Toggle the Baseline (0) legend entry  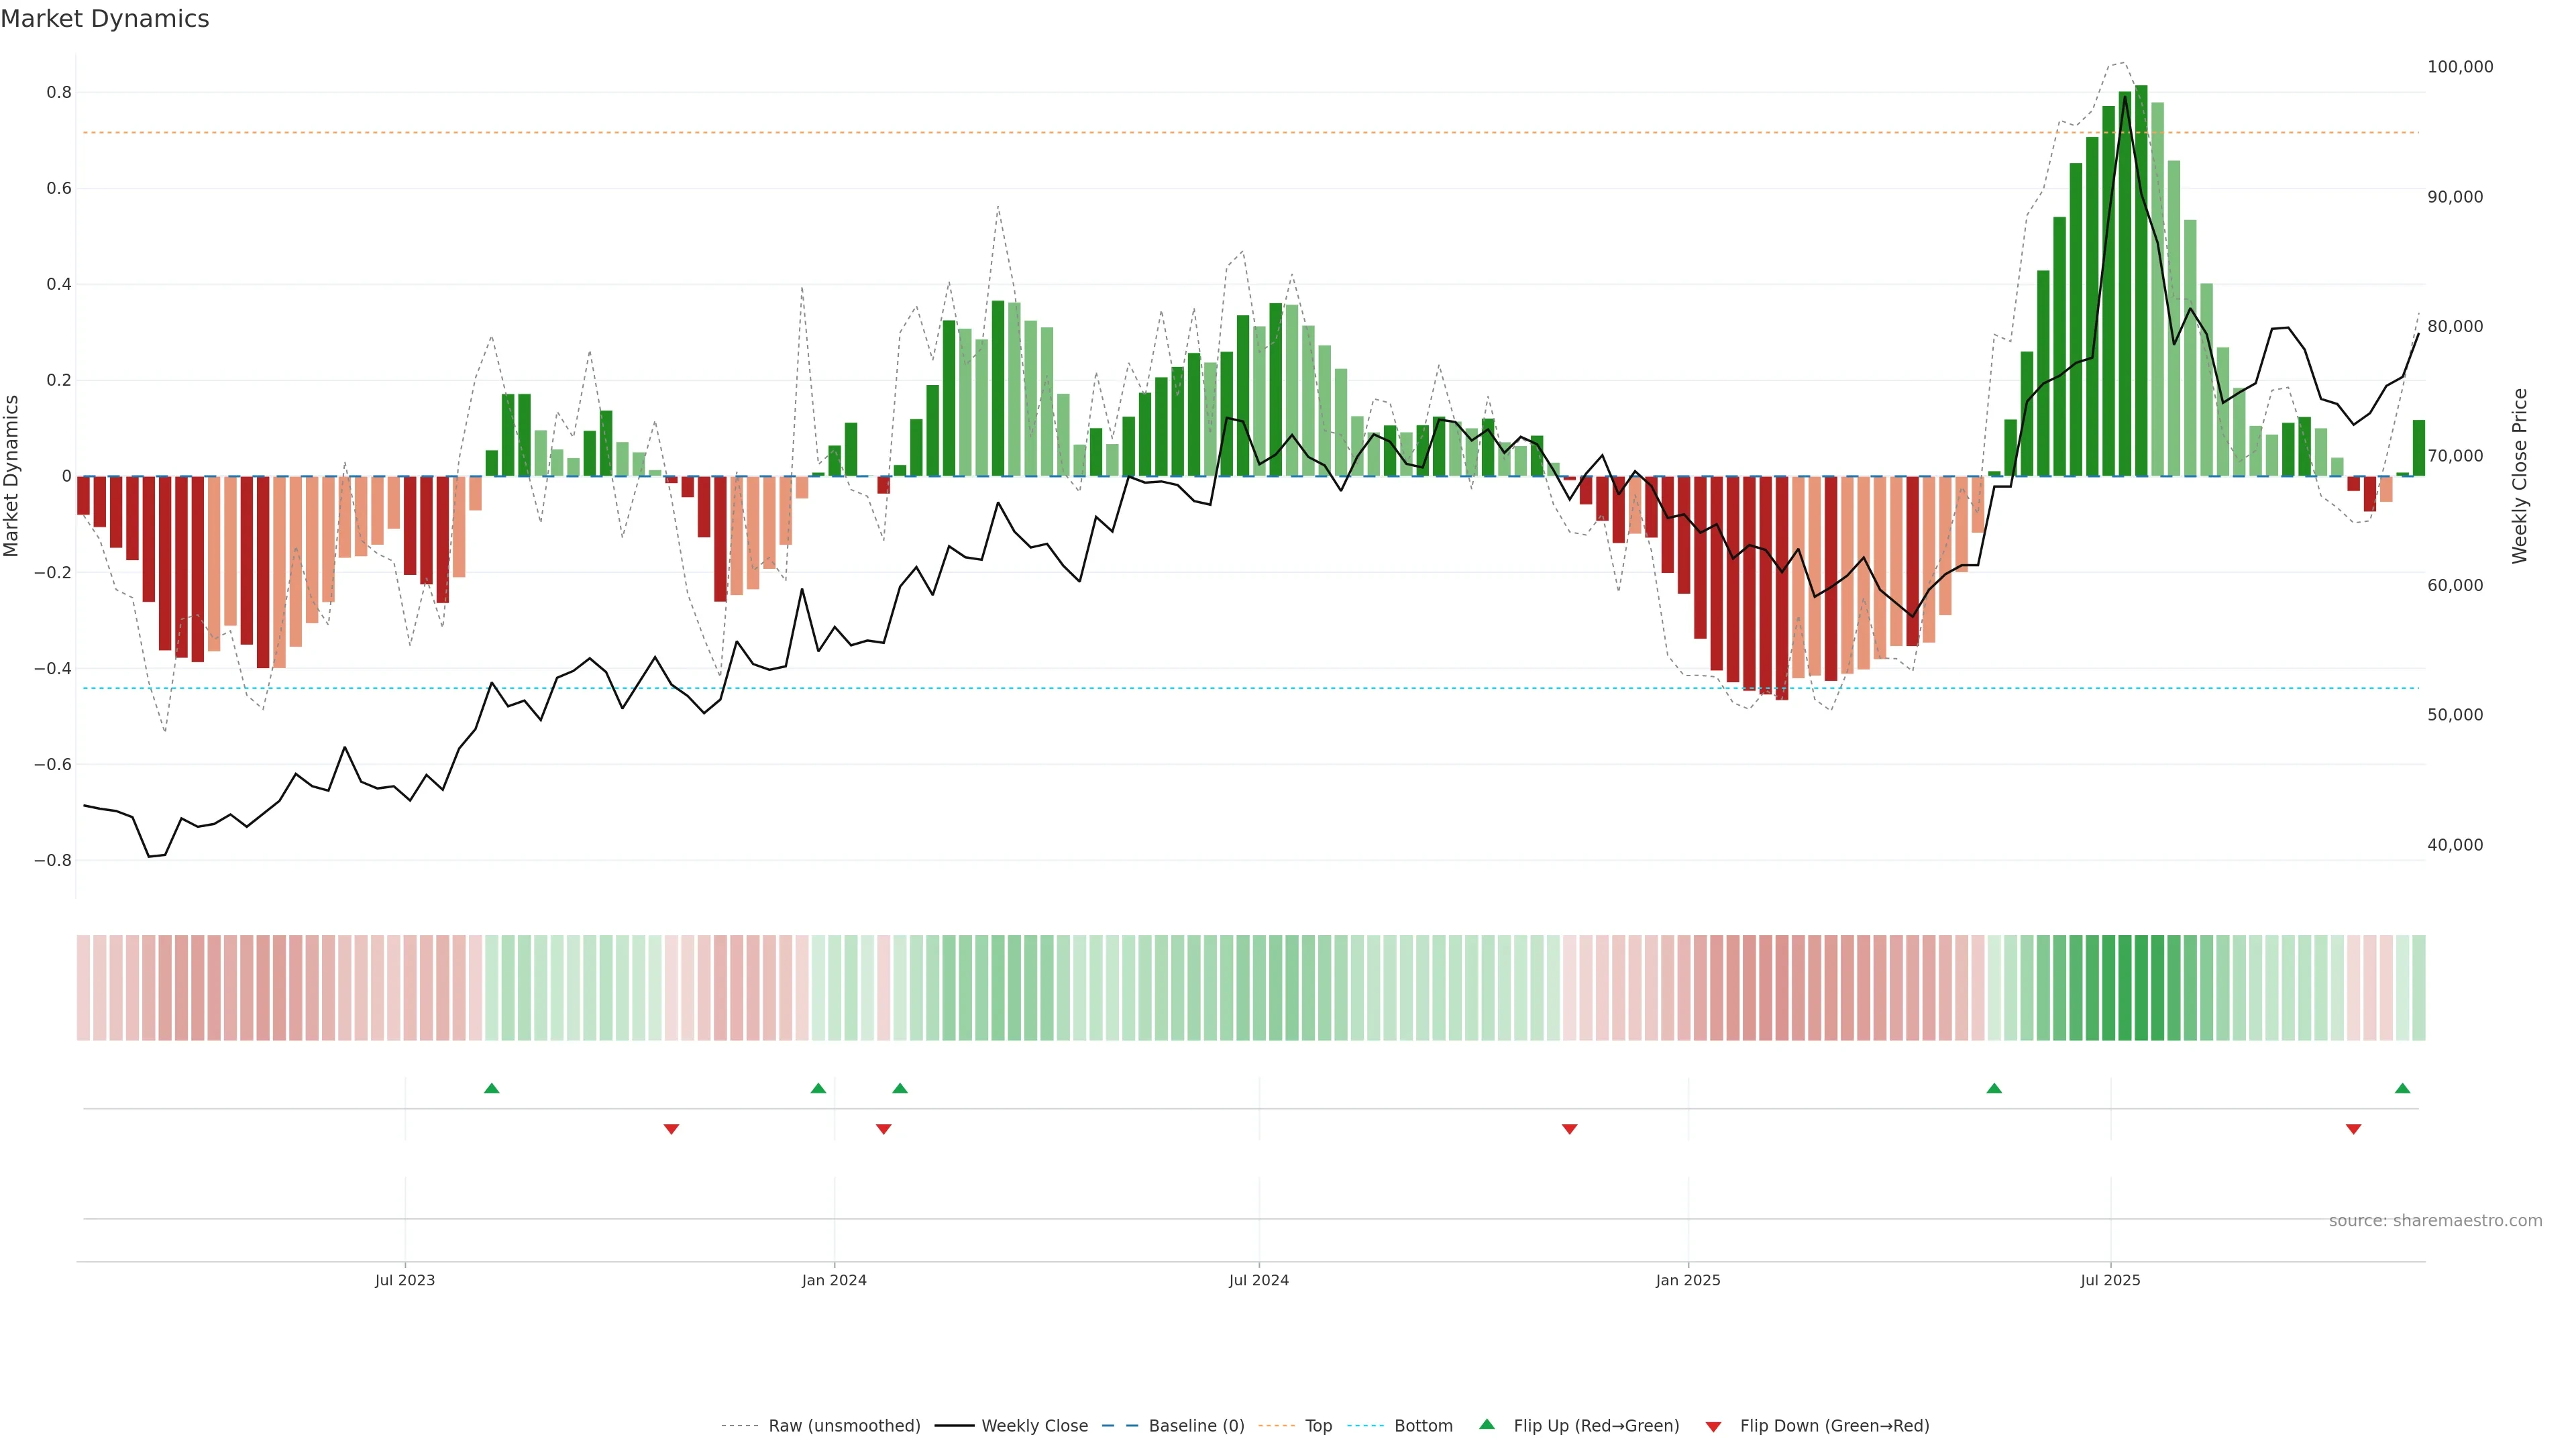(x=1196, y=1426)
